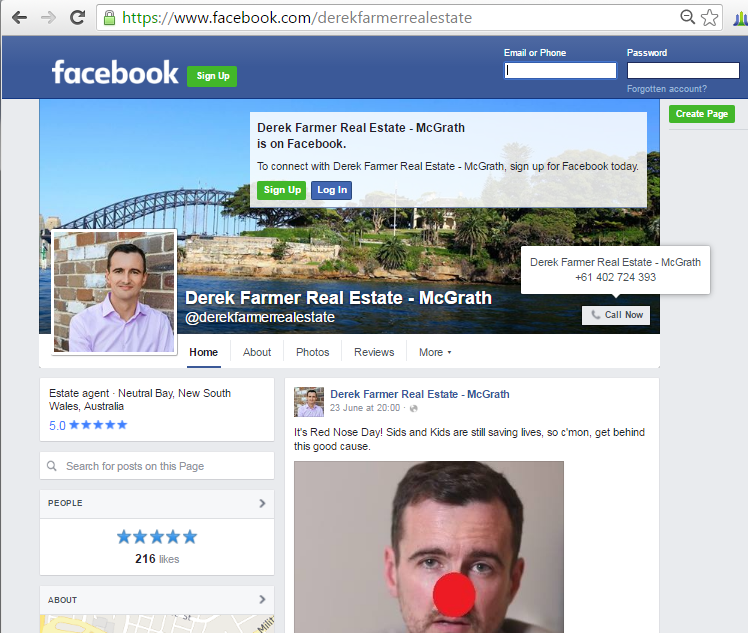
Task: Click the browser extension icon at the toolbar's right end
Action: (741, 19)
